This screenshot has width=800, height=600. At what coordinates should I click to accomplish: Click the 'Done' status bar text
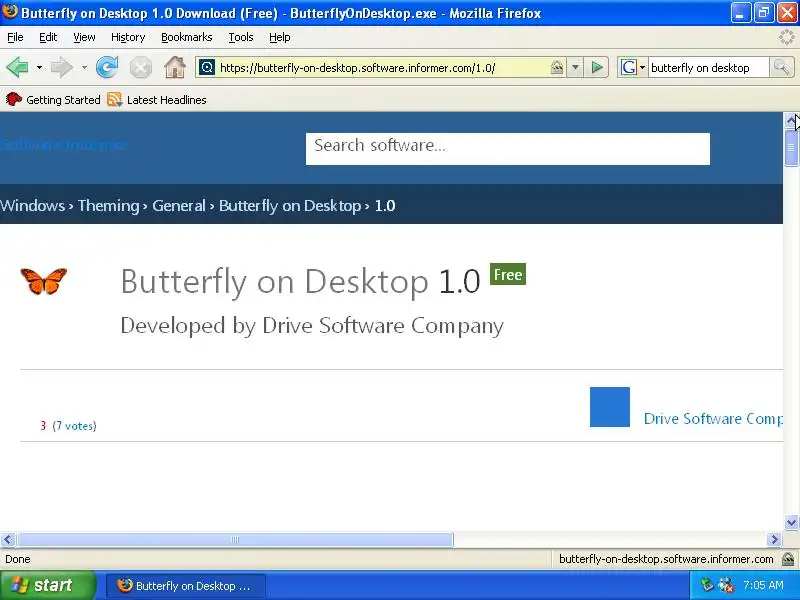[x=18, y=559]
